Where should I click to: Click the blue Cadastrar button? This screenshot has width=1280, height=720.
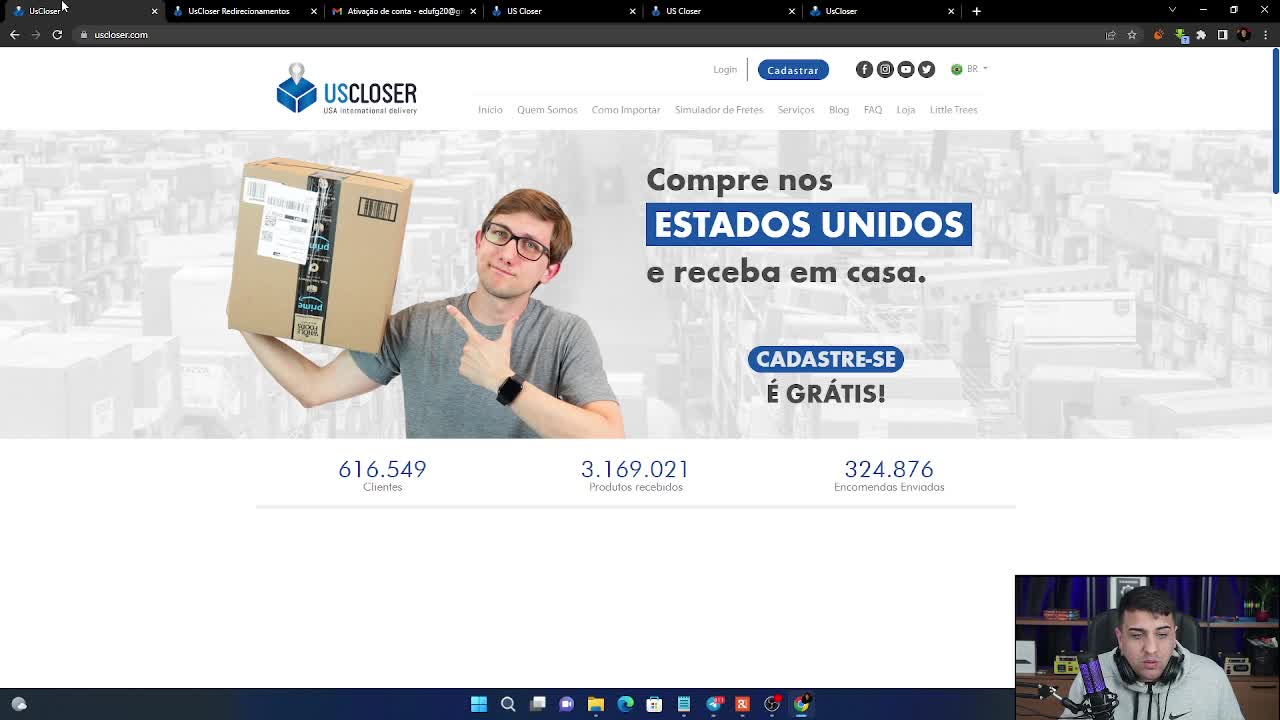pyautogui.click(x=793, y=70)
